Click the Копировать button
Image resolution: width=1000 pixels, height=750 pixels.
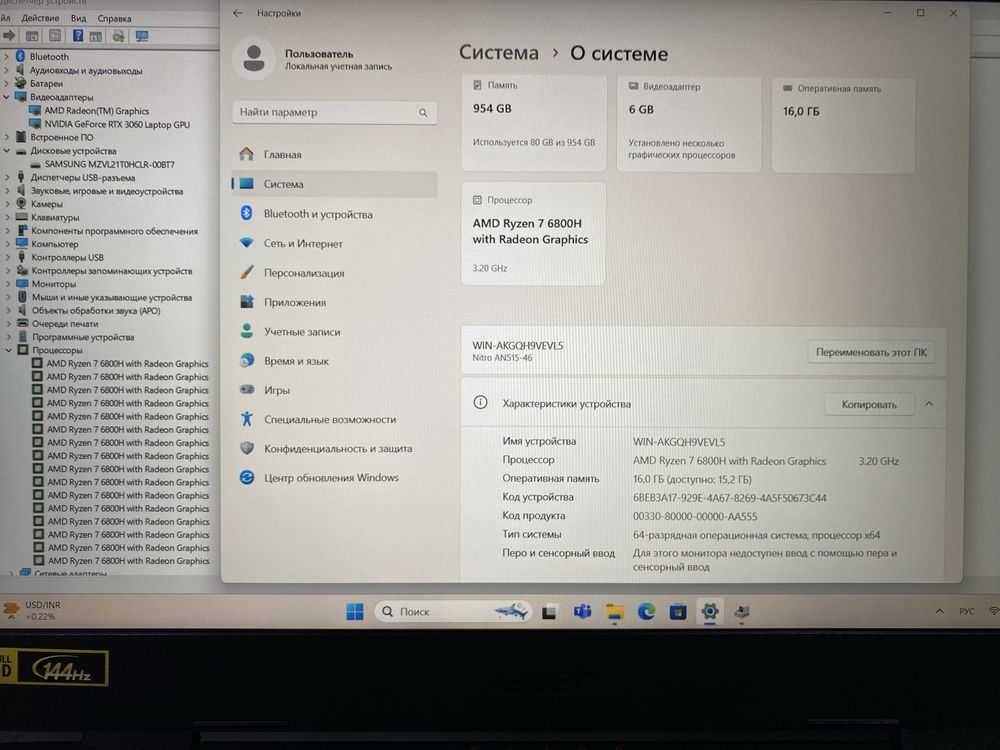[x=869, y=404]
